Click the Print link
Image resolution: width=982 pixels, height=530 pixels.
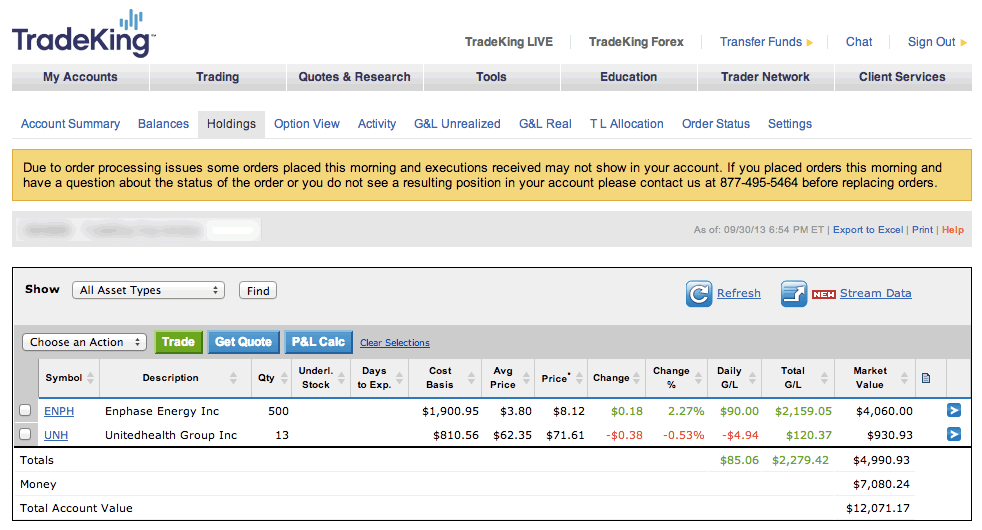click(923, 230)
